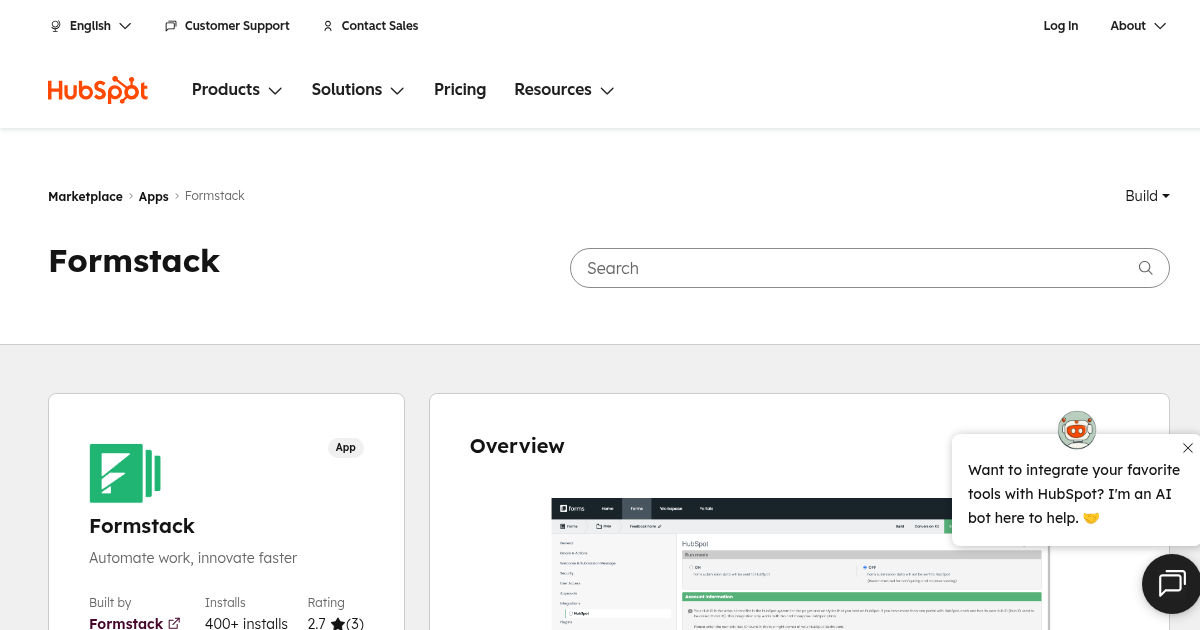The width and height of the screenshot is (1200, 630).
Task: Click 'Automate work, innovate faster' tagline
Action: [x=193, y=558]
